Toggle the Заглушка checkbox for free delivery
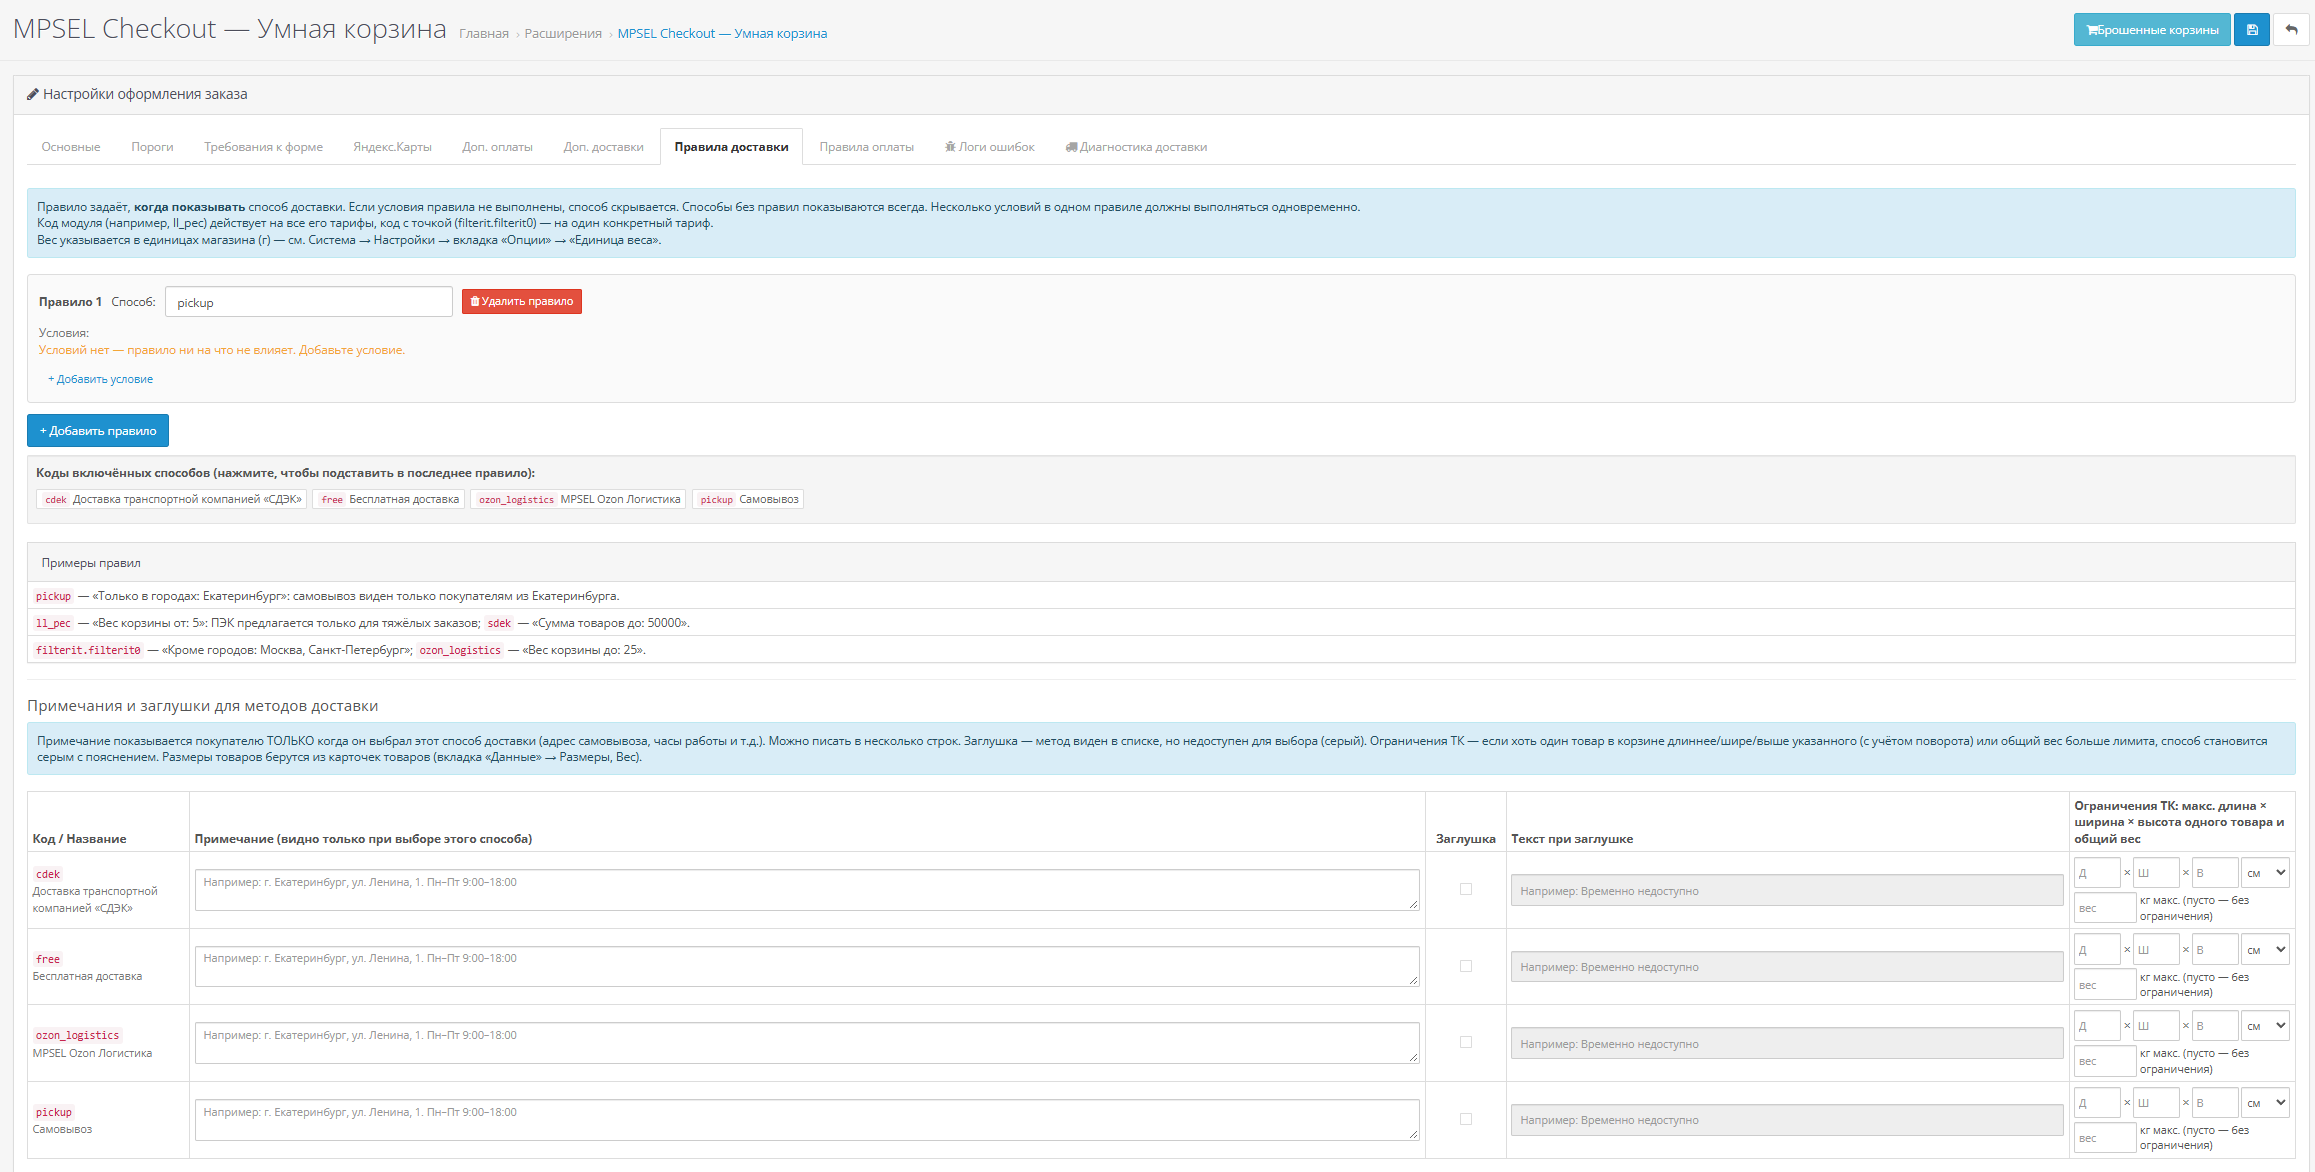Viewport: 2315px width, 1172px height. tap(1466, 966)
